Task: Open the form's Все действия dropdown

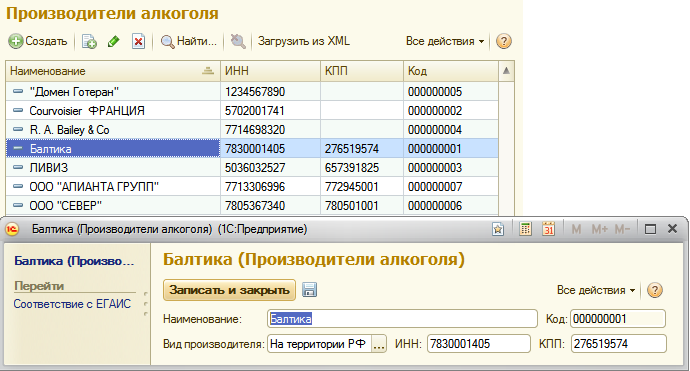Action: (x=596, y=290)
